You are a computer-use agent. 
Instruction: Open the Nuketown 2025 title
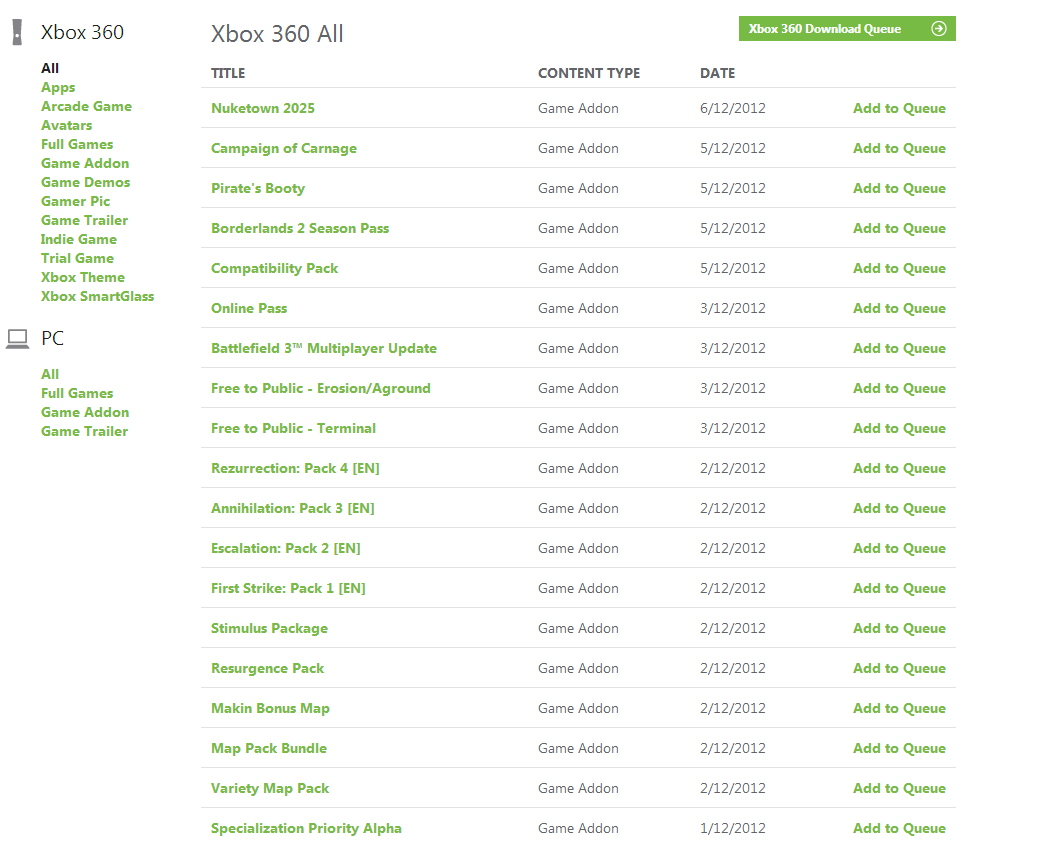coord(263,108)
